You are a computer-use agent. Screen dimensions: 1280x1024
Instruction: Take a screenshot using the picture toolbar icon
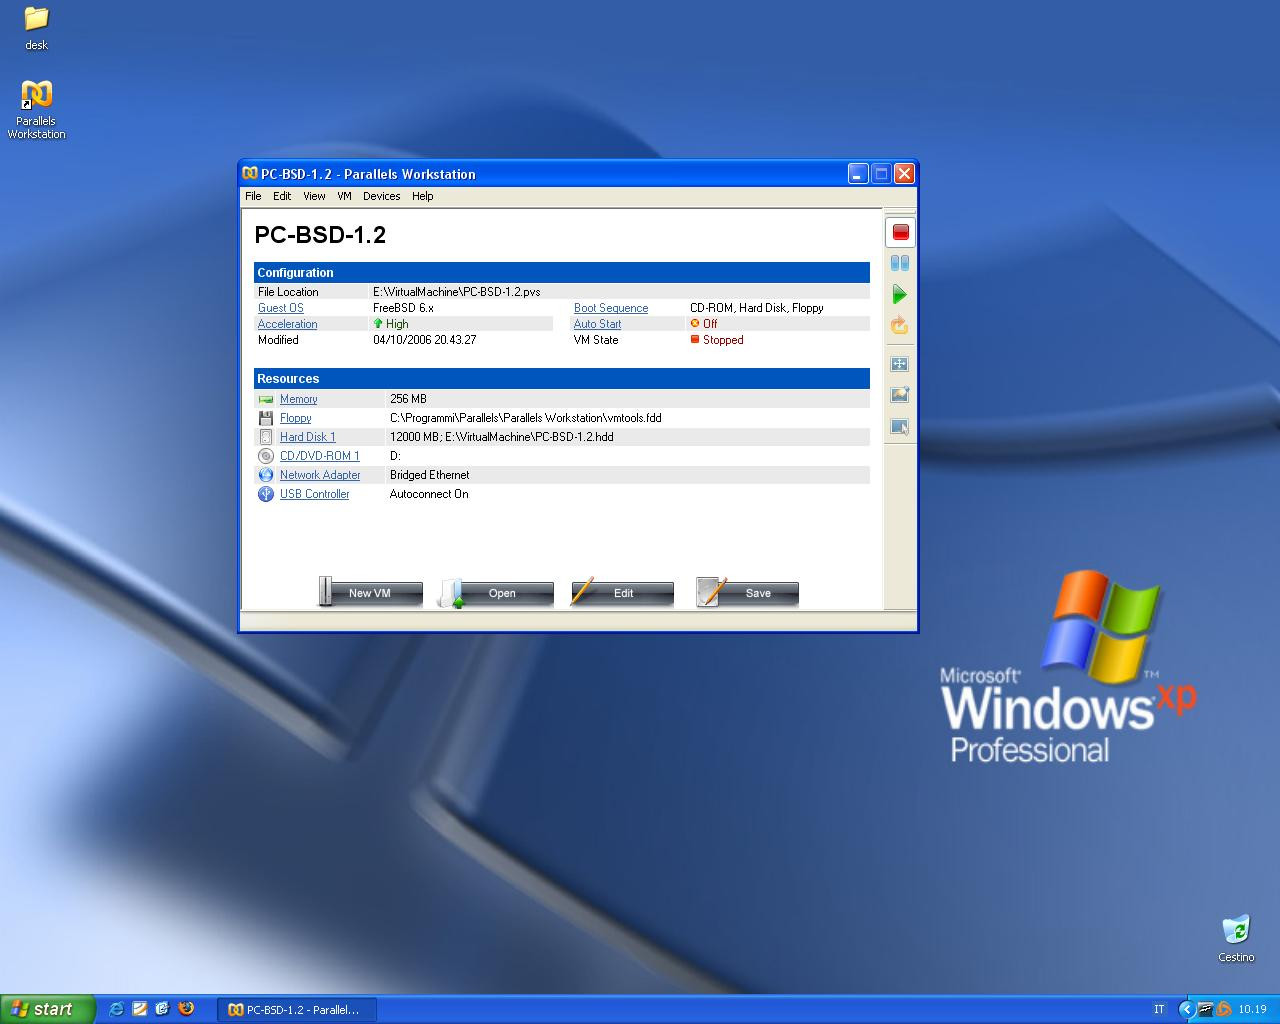[900, 395]
